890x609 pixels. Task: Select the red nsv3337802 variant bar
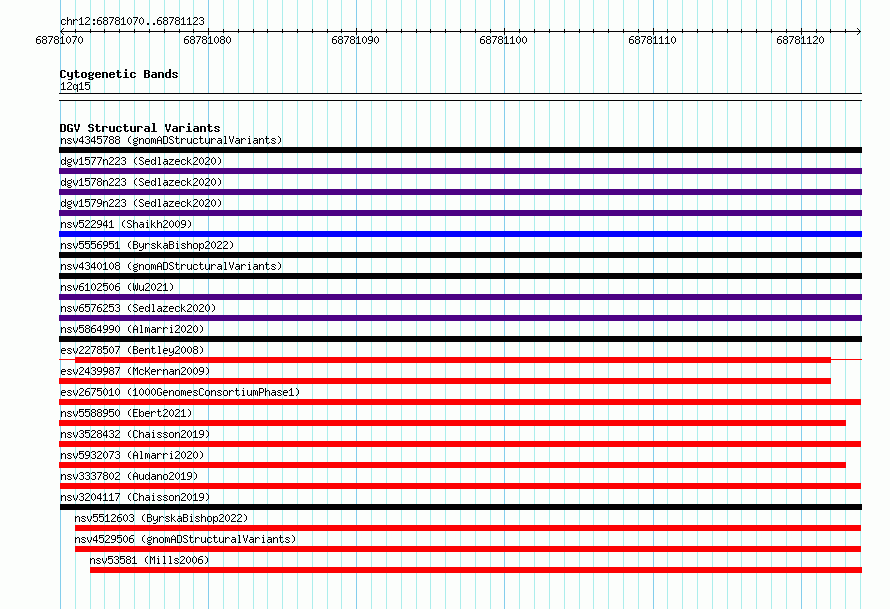(460, 486)
